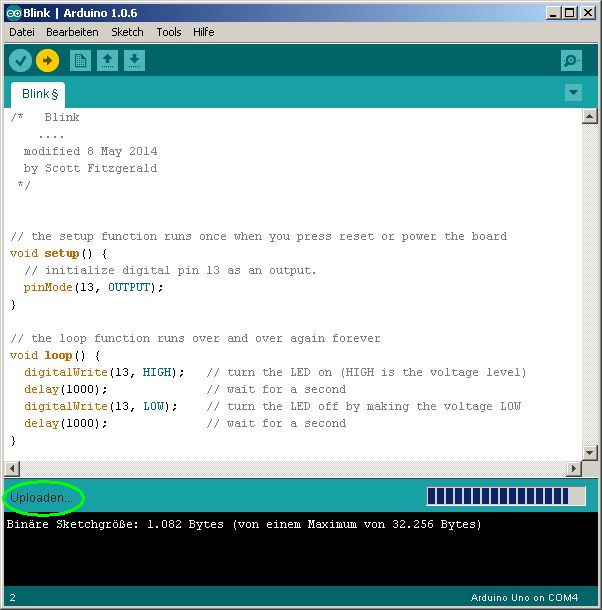
Task: Click the 'void loop() {' code line
Action: pyautogui.click(x=55, y=356)
